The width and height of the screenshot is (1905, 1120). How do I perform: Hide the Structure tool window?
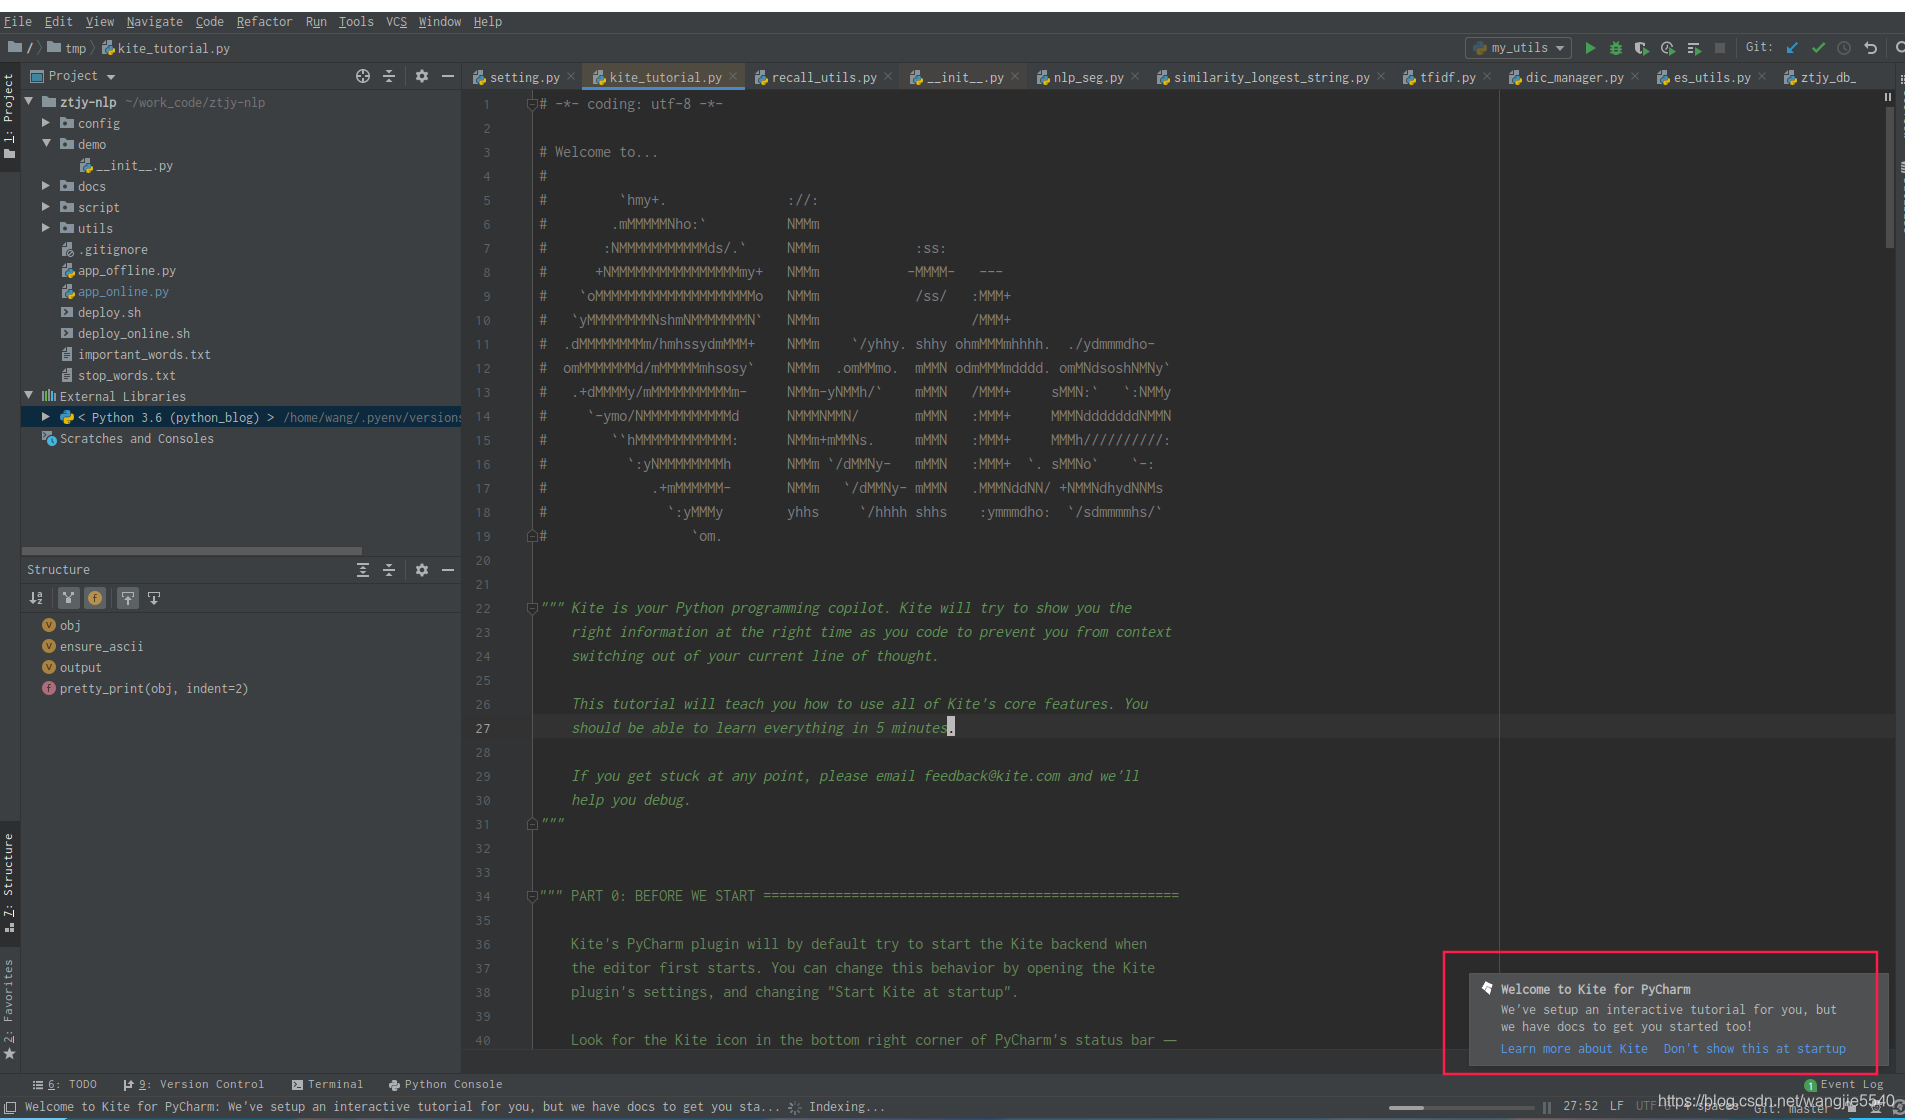448,570
